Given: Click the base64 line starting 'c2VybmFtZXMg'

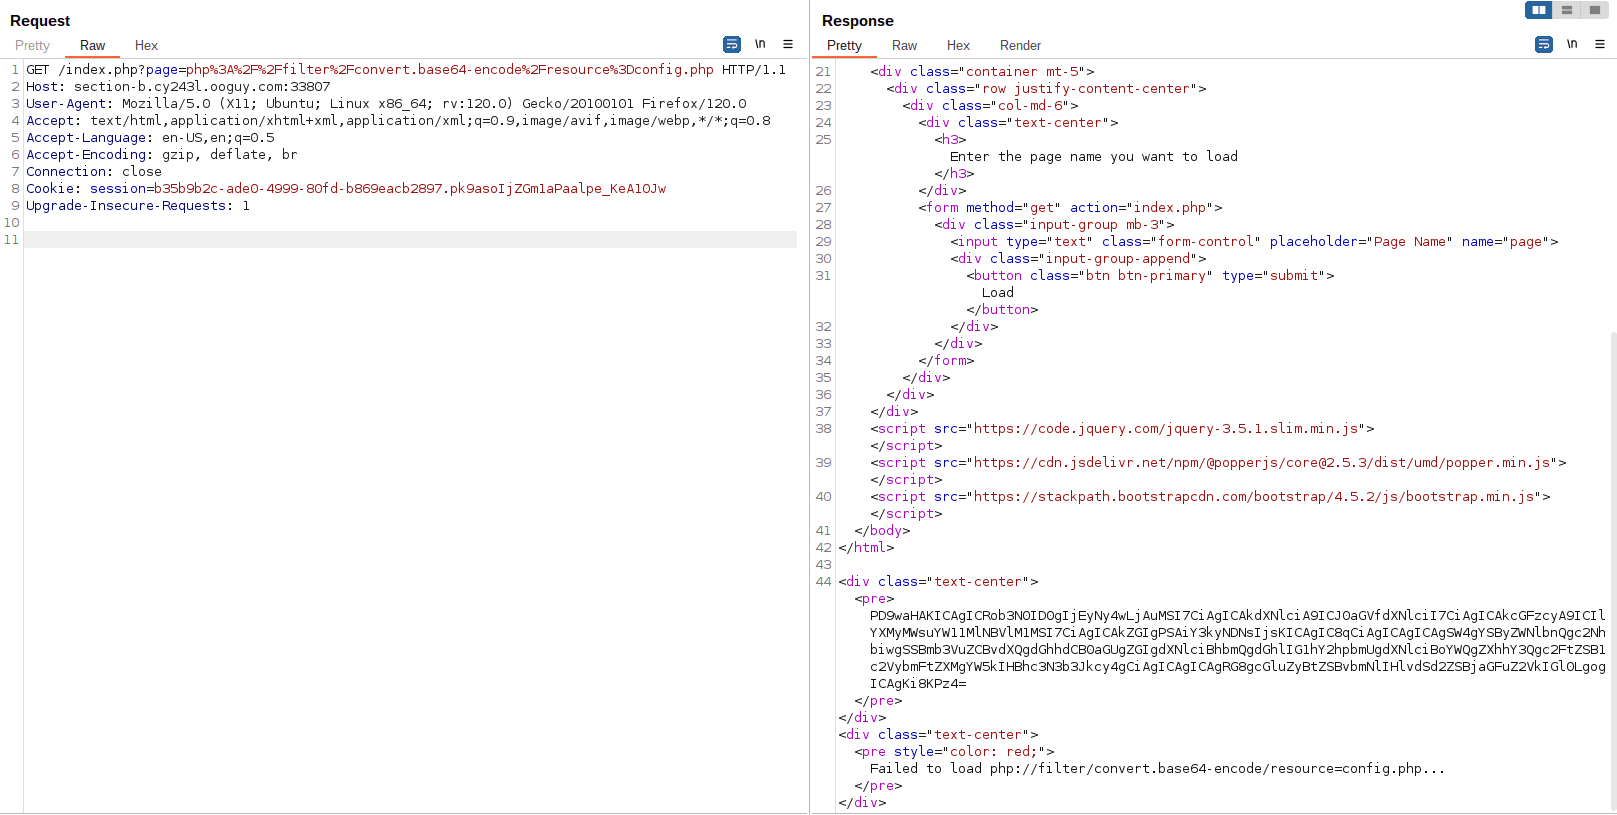Looking at the screenshot, I should click(1238, 667).
